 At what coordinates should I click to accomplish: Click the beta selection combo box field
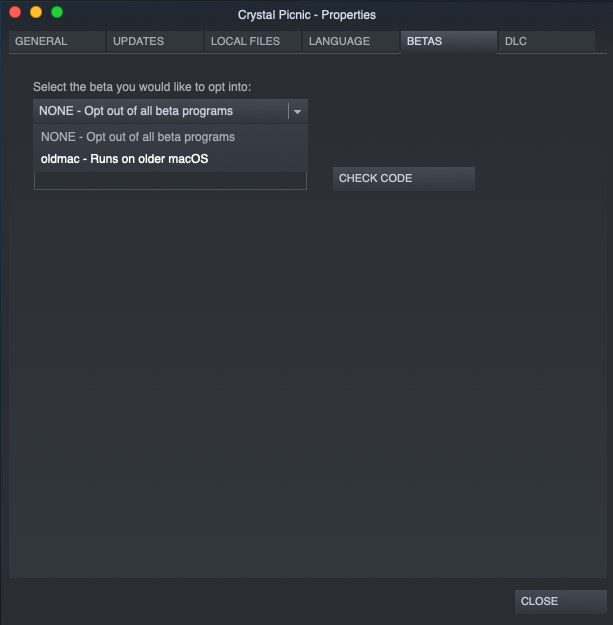coord(160,111)
